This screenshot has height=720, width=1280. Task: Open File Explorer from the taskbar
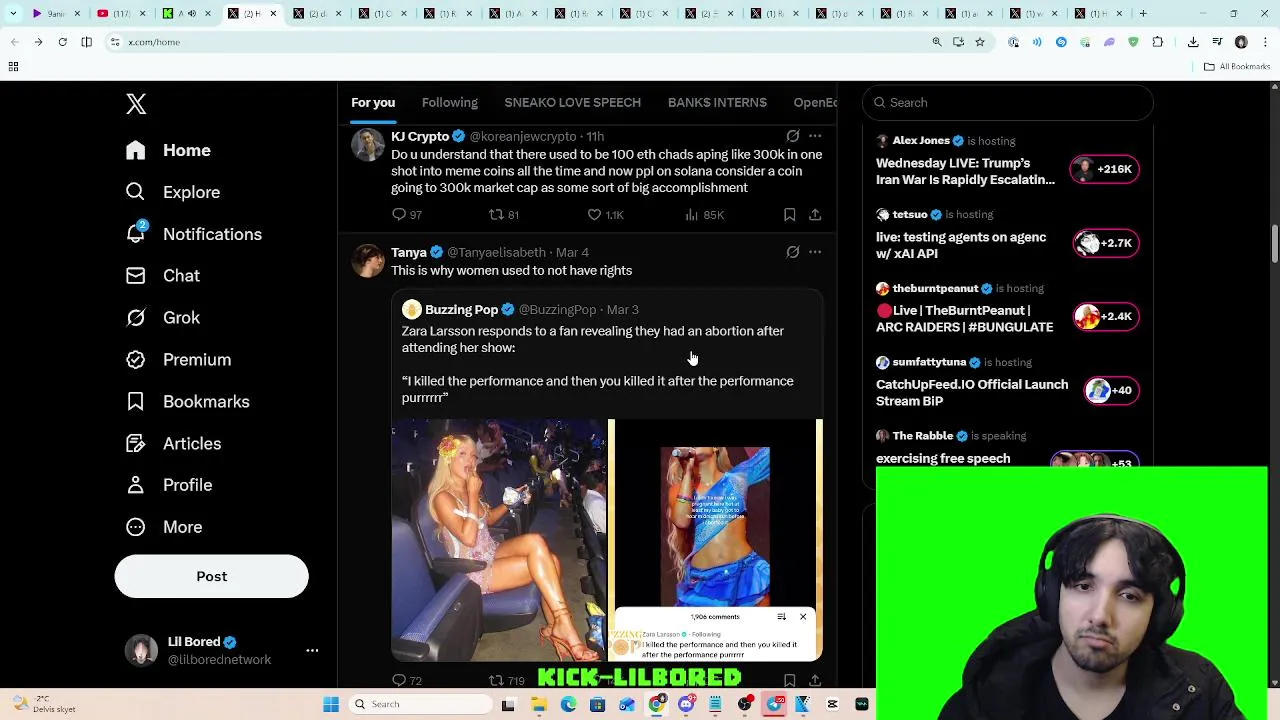point(539,704)
